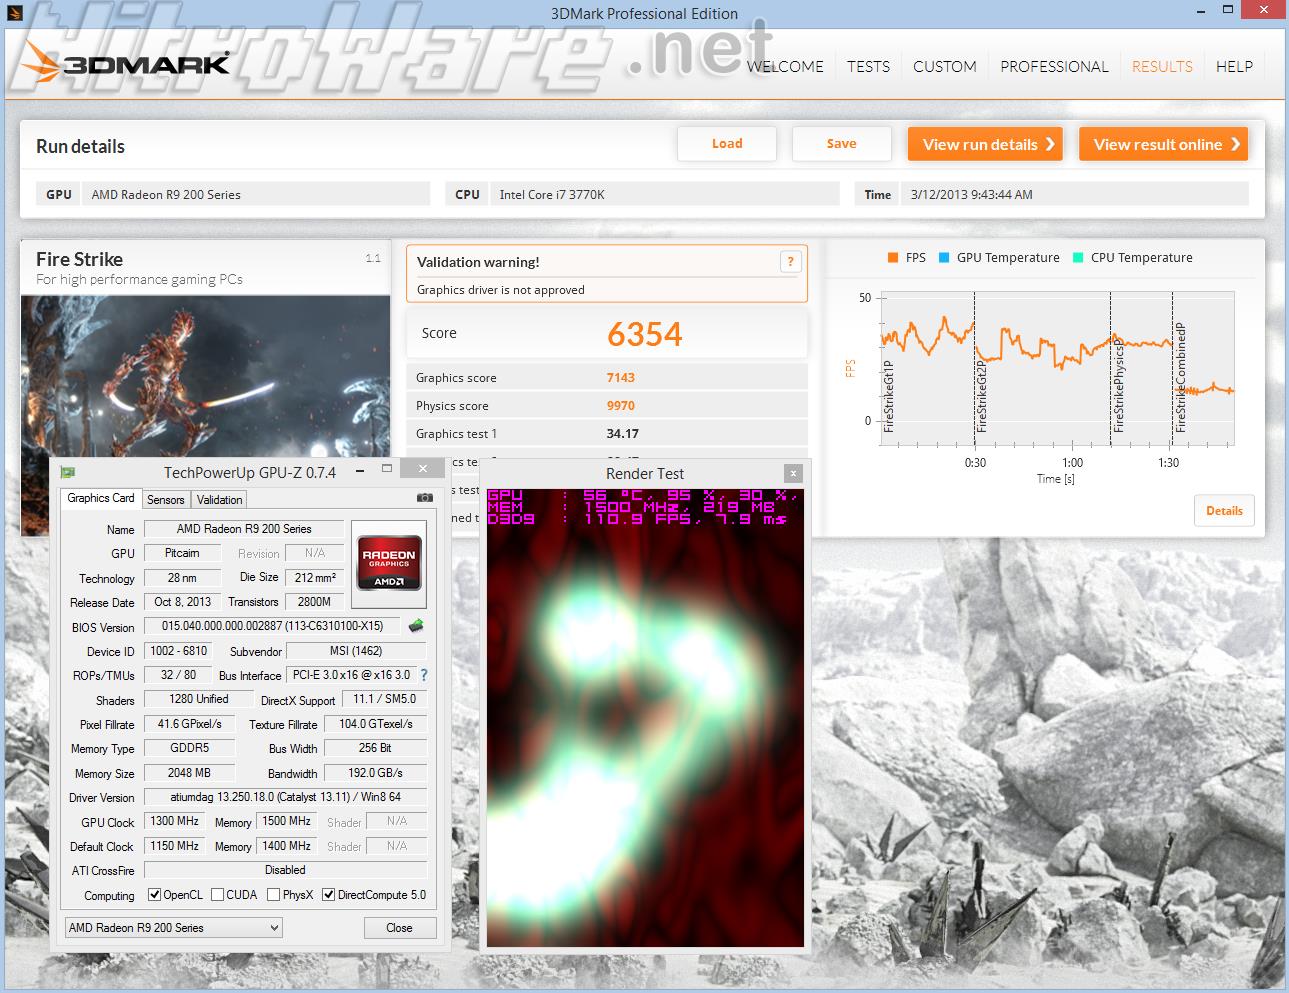This screenshot has width=1289, height=993.
Task: Open the AMD Radeon R9 200 Series dropdown
Action: [173, 928]
